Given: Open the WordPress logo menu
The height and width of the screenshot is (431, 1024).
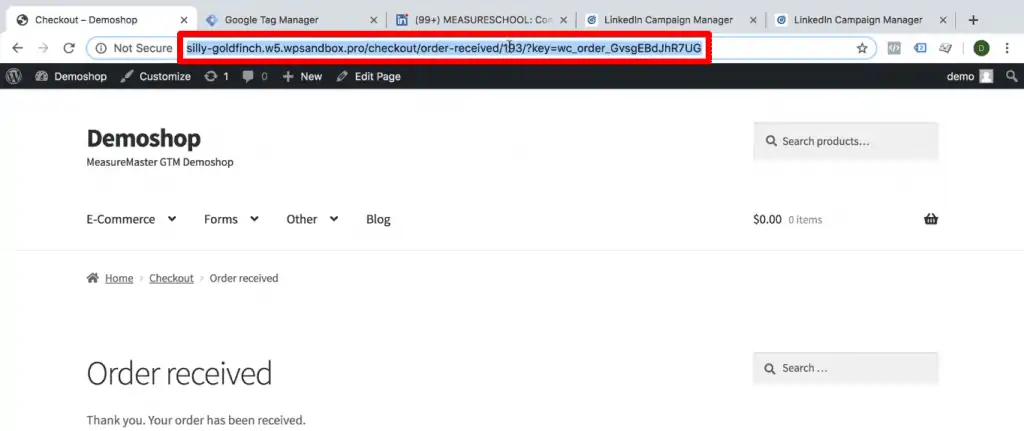Looking at the screenshot, I should (14, 76).
